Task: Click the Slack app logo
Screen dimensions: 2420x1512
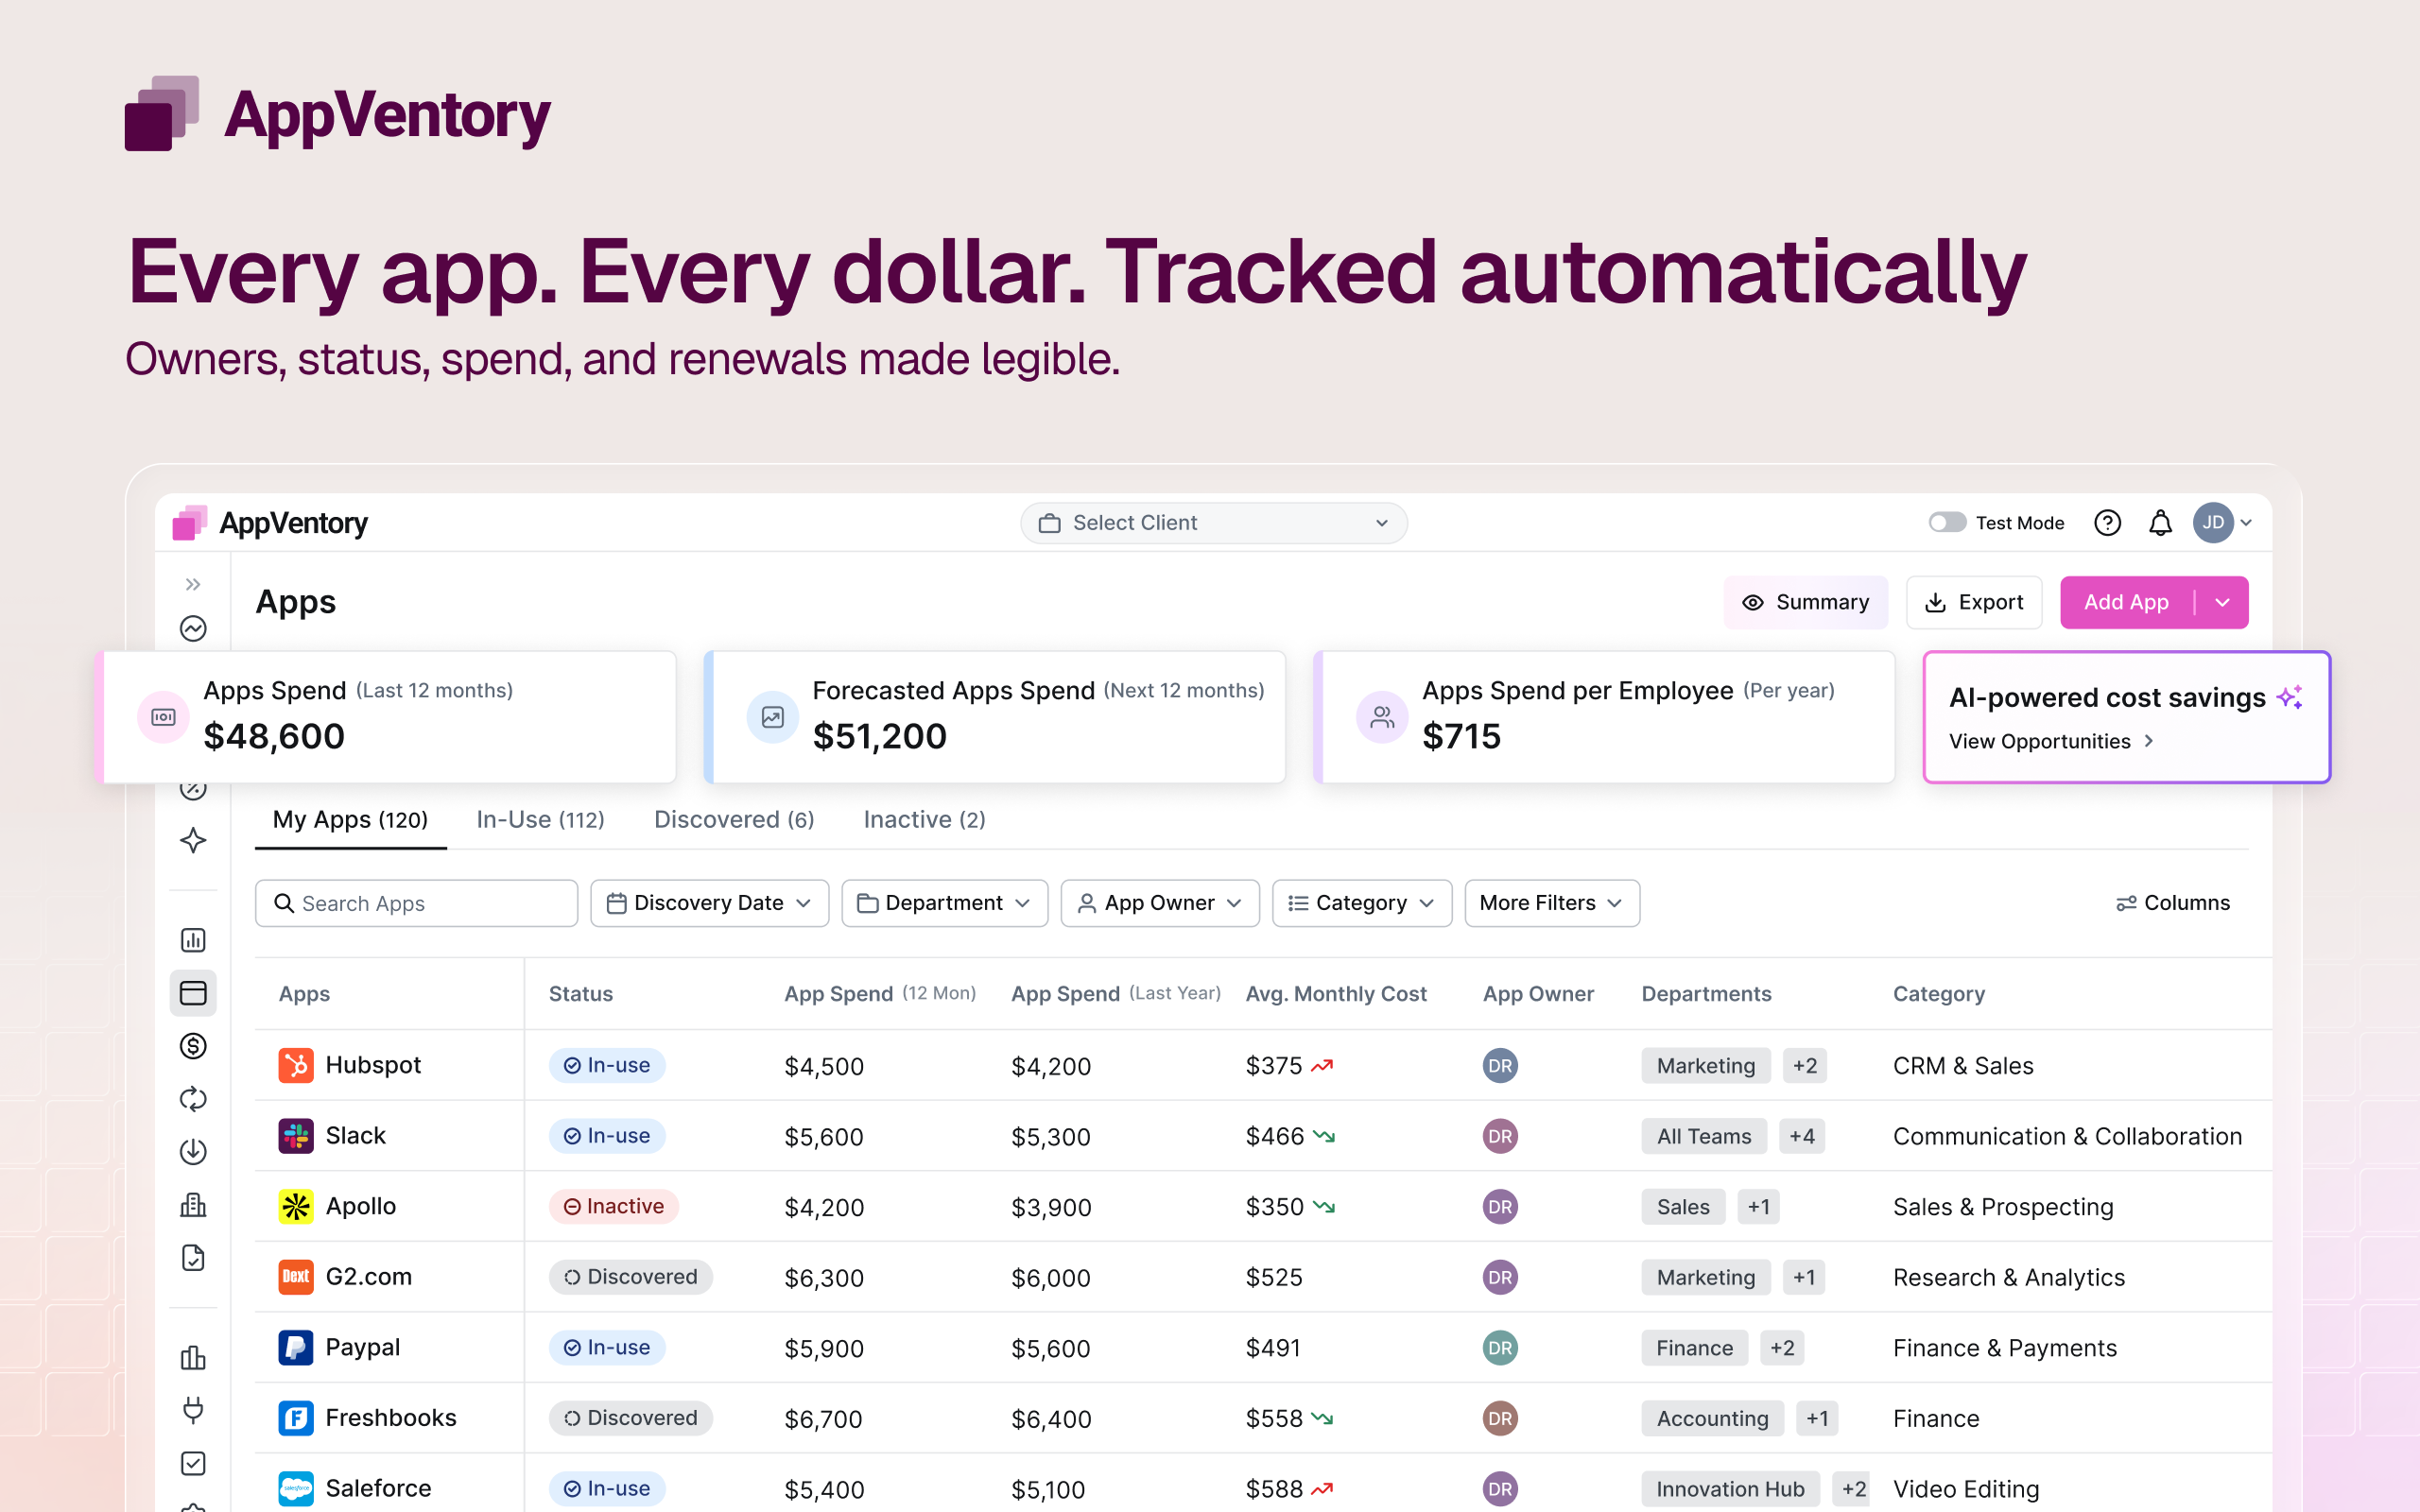Action: tap(295, 1136)
